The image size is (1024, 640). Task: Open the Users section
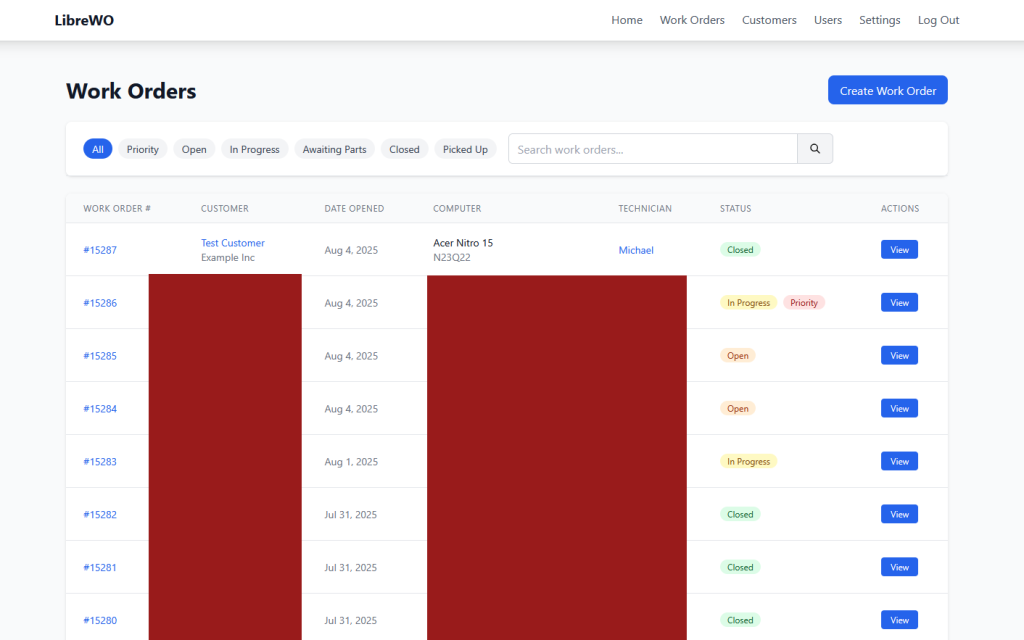[x=828, y=19]
